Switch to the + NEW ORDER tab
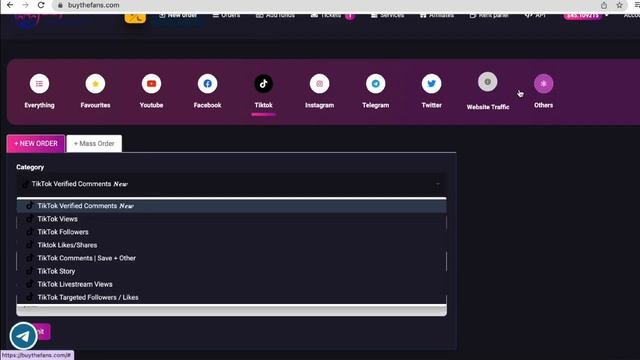 tap(36, 144)
